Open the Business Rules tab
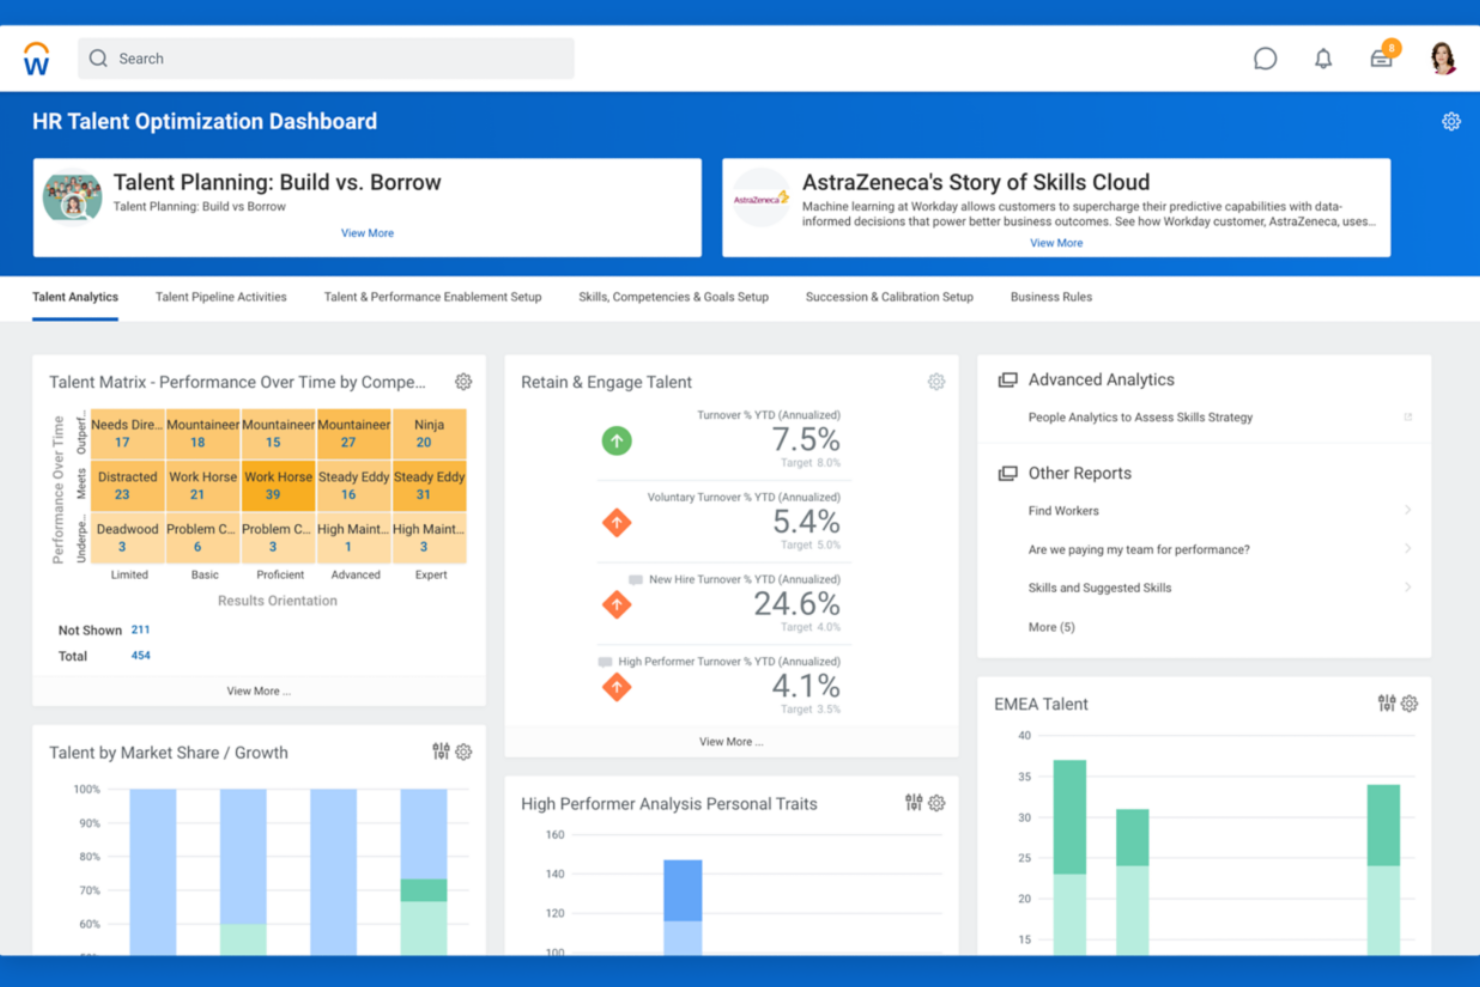This screenshot has width=1480, height=987. click(1051, 297)
